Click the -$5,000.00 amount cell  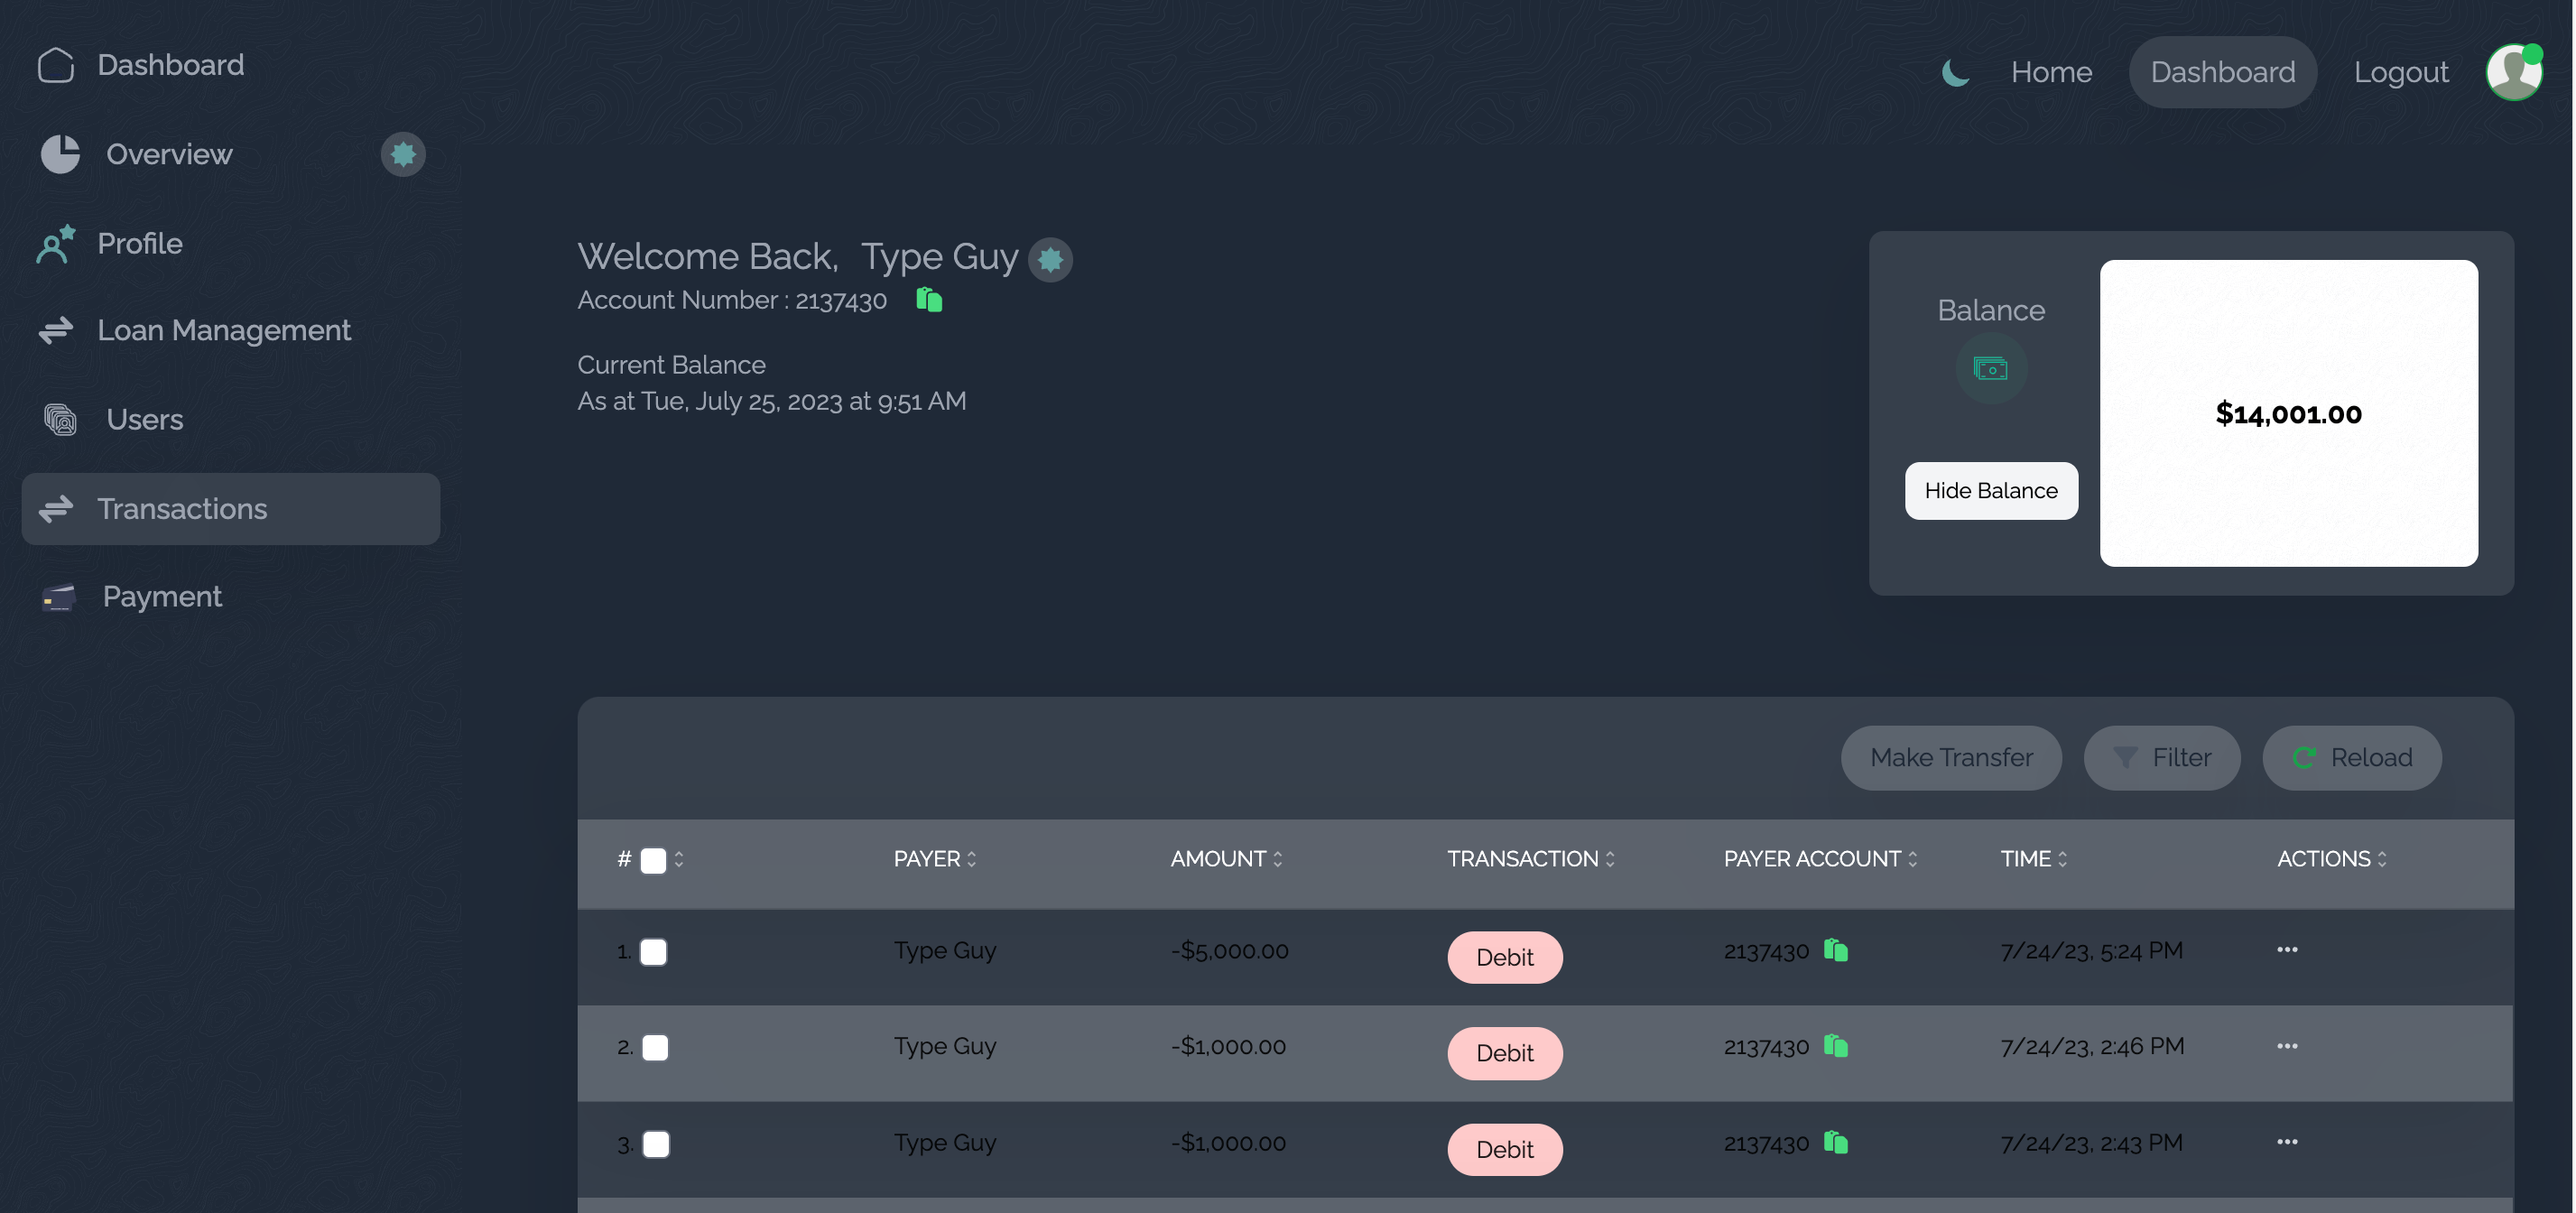(x=1229, y=950)
